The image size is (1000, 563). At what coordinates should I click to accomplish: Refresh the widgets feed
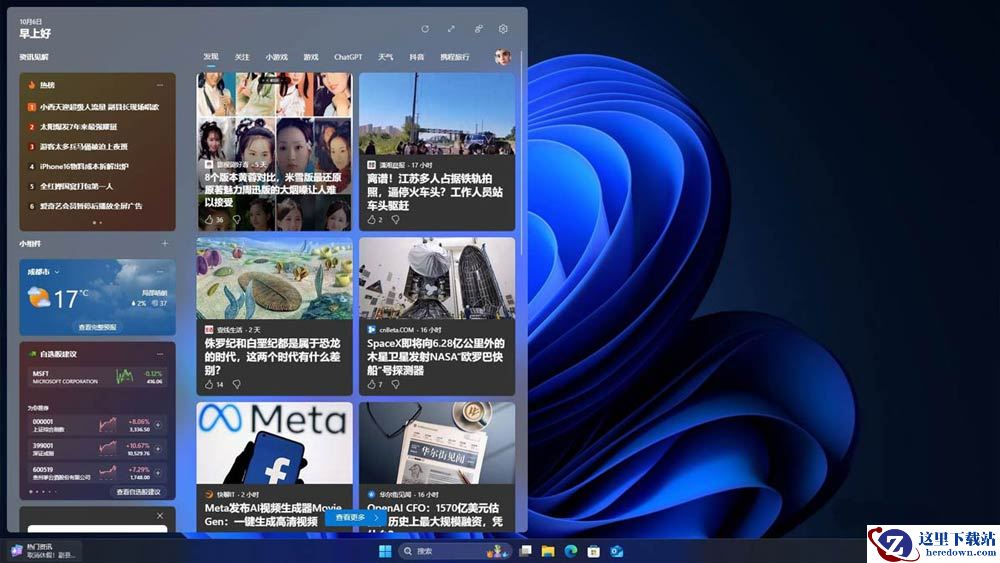click(425, 29)
